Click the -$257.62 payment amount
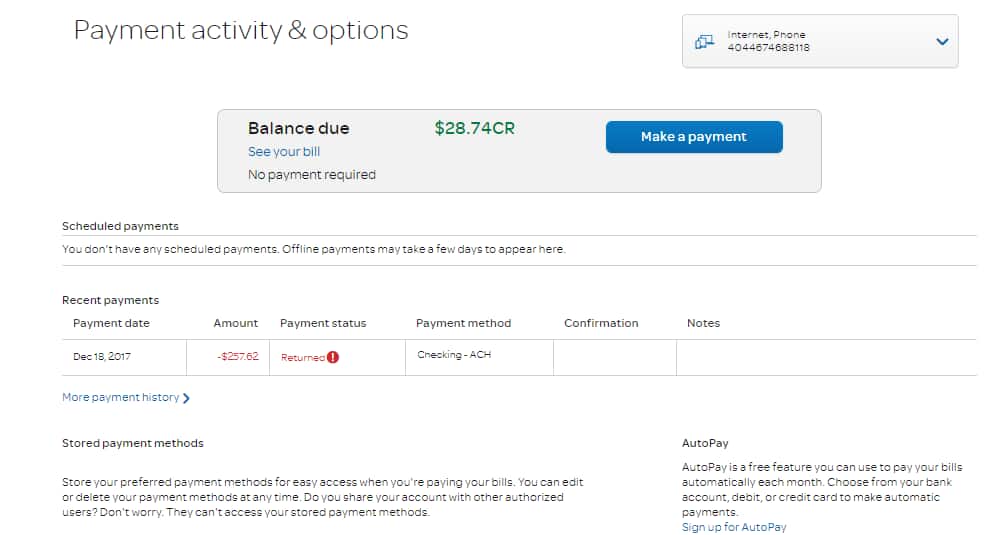The width and height of the screenshot is (989, 535). pos(237,356)
